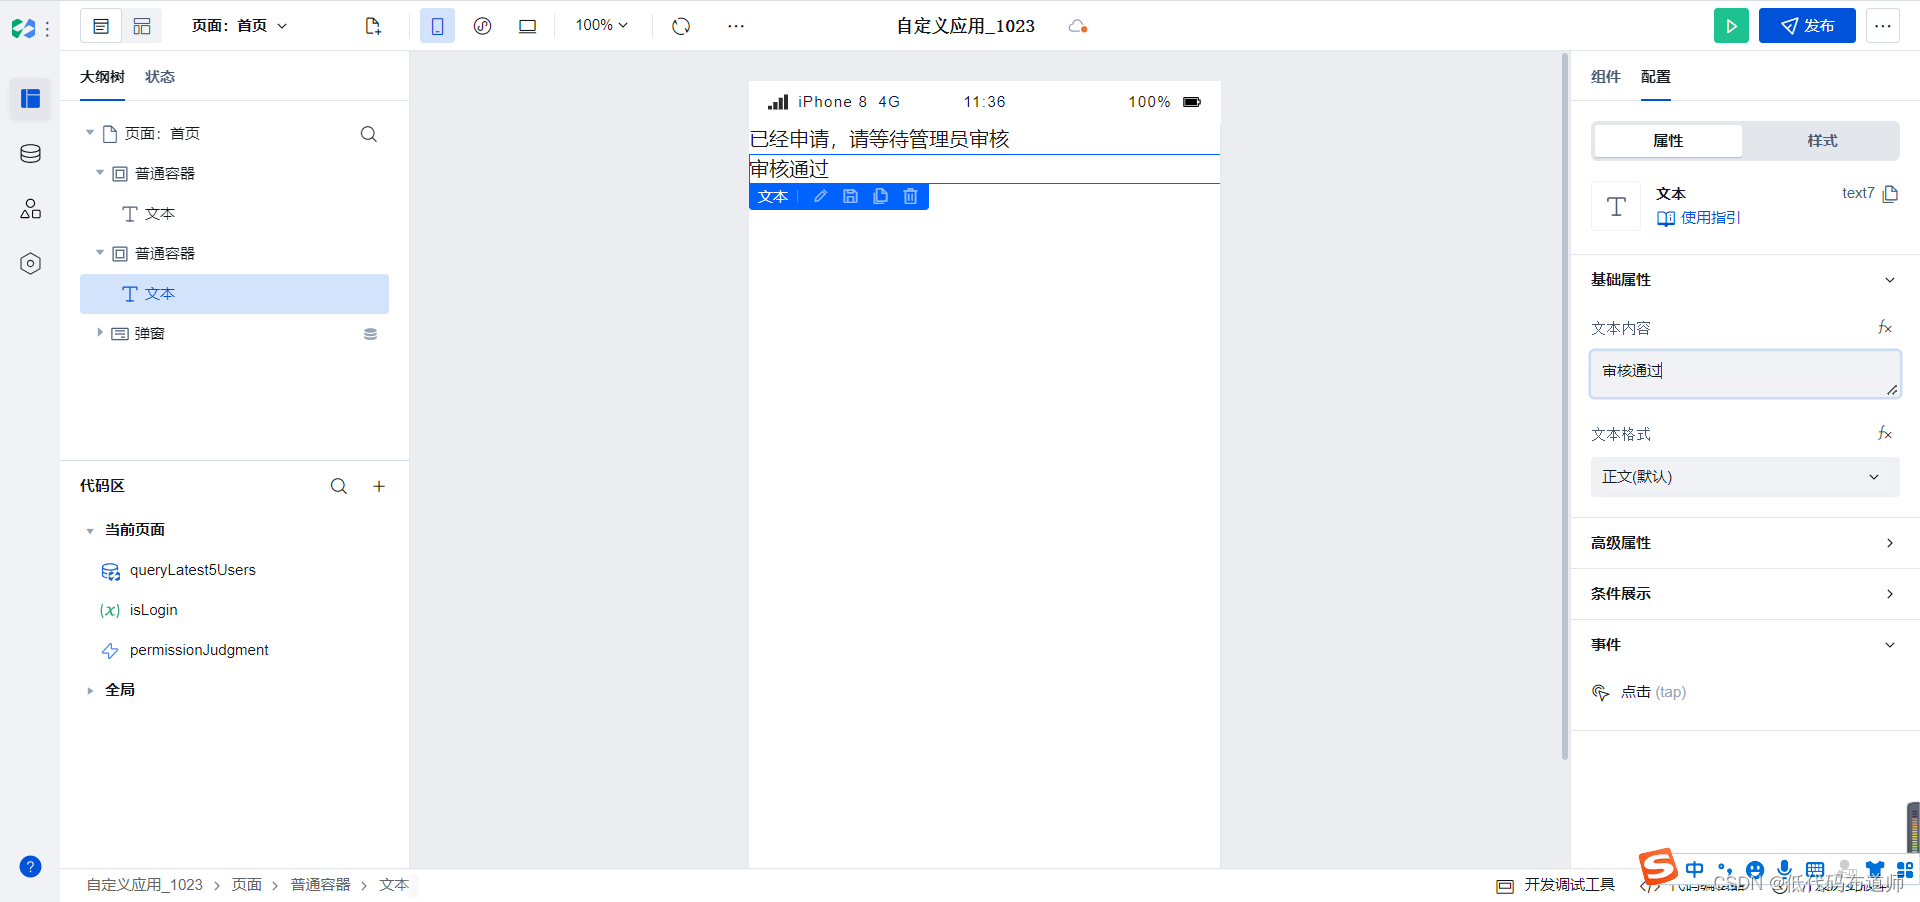The height and width of the screenshot is (902, 1920).
Task: Collapse the second 普通容器 node
Action: 100,253
